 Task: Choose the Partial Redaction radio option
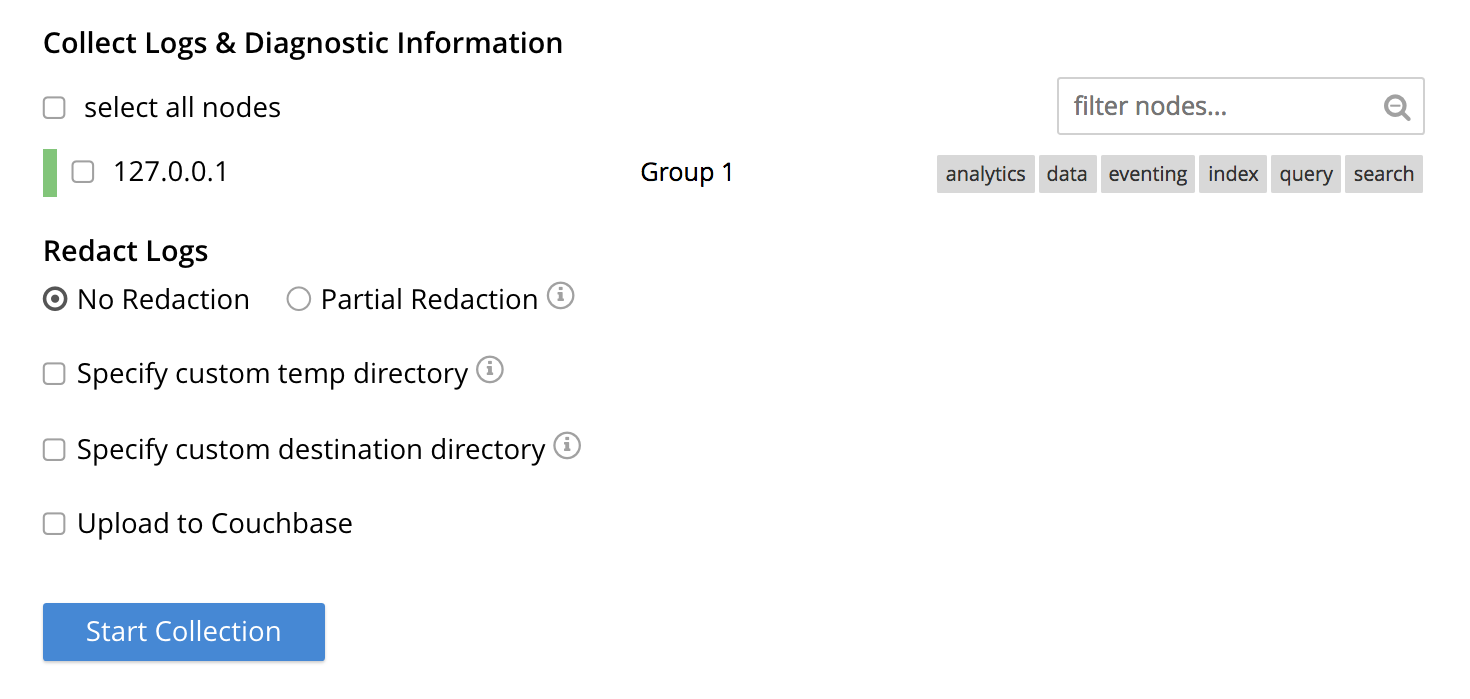298,300
